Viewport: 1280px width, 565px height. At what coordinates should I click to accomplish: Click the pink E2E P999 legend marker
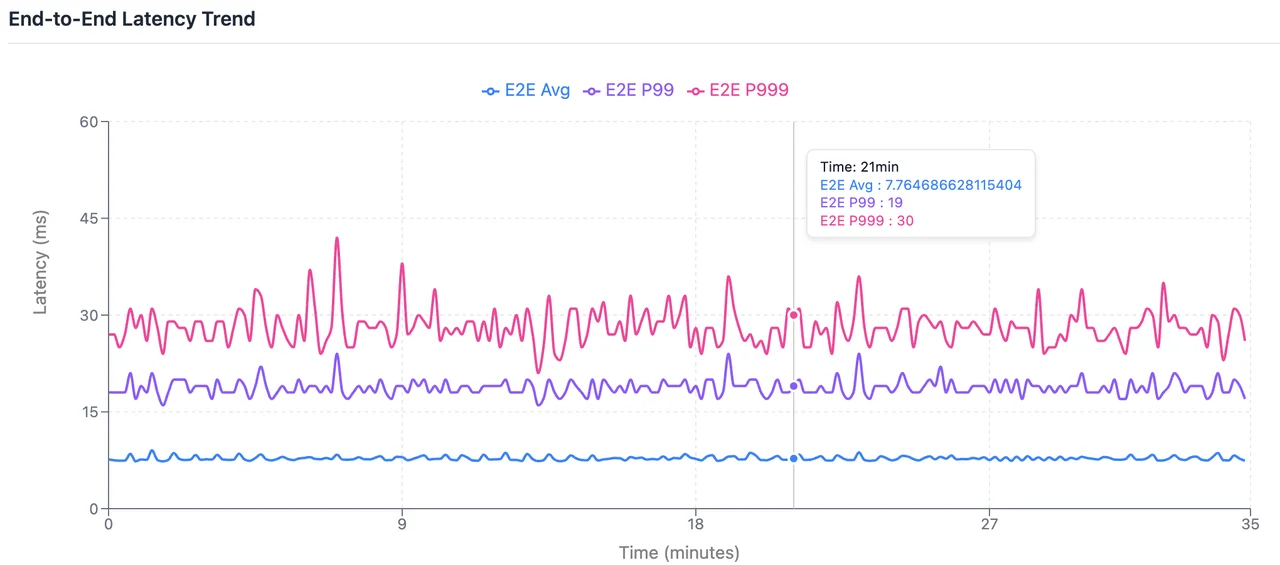tap(695, 90)
